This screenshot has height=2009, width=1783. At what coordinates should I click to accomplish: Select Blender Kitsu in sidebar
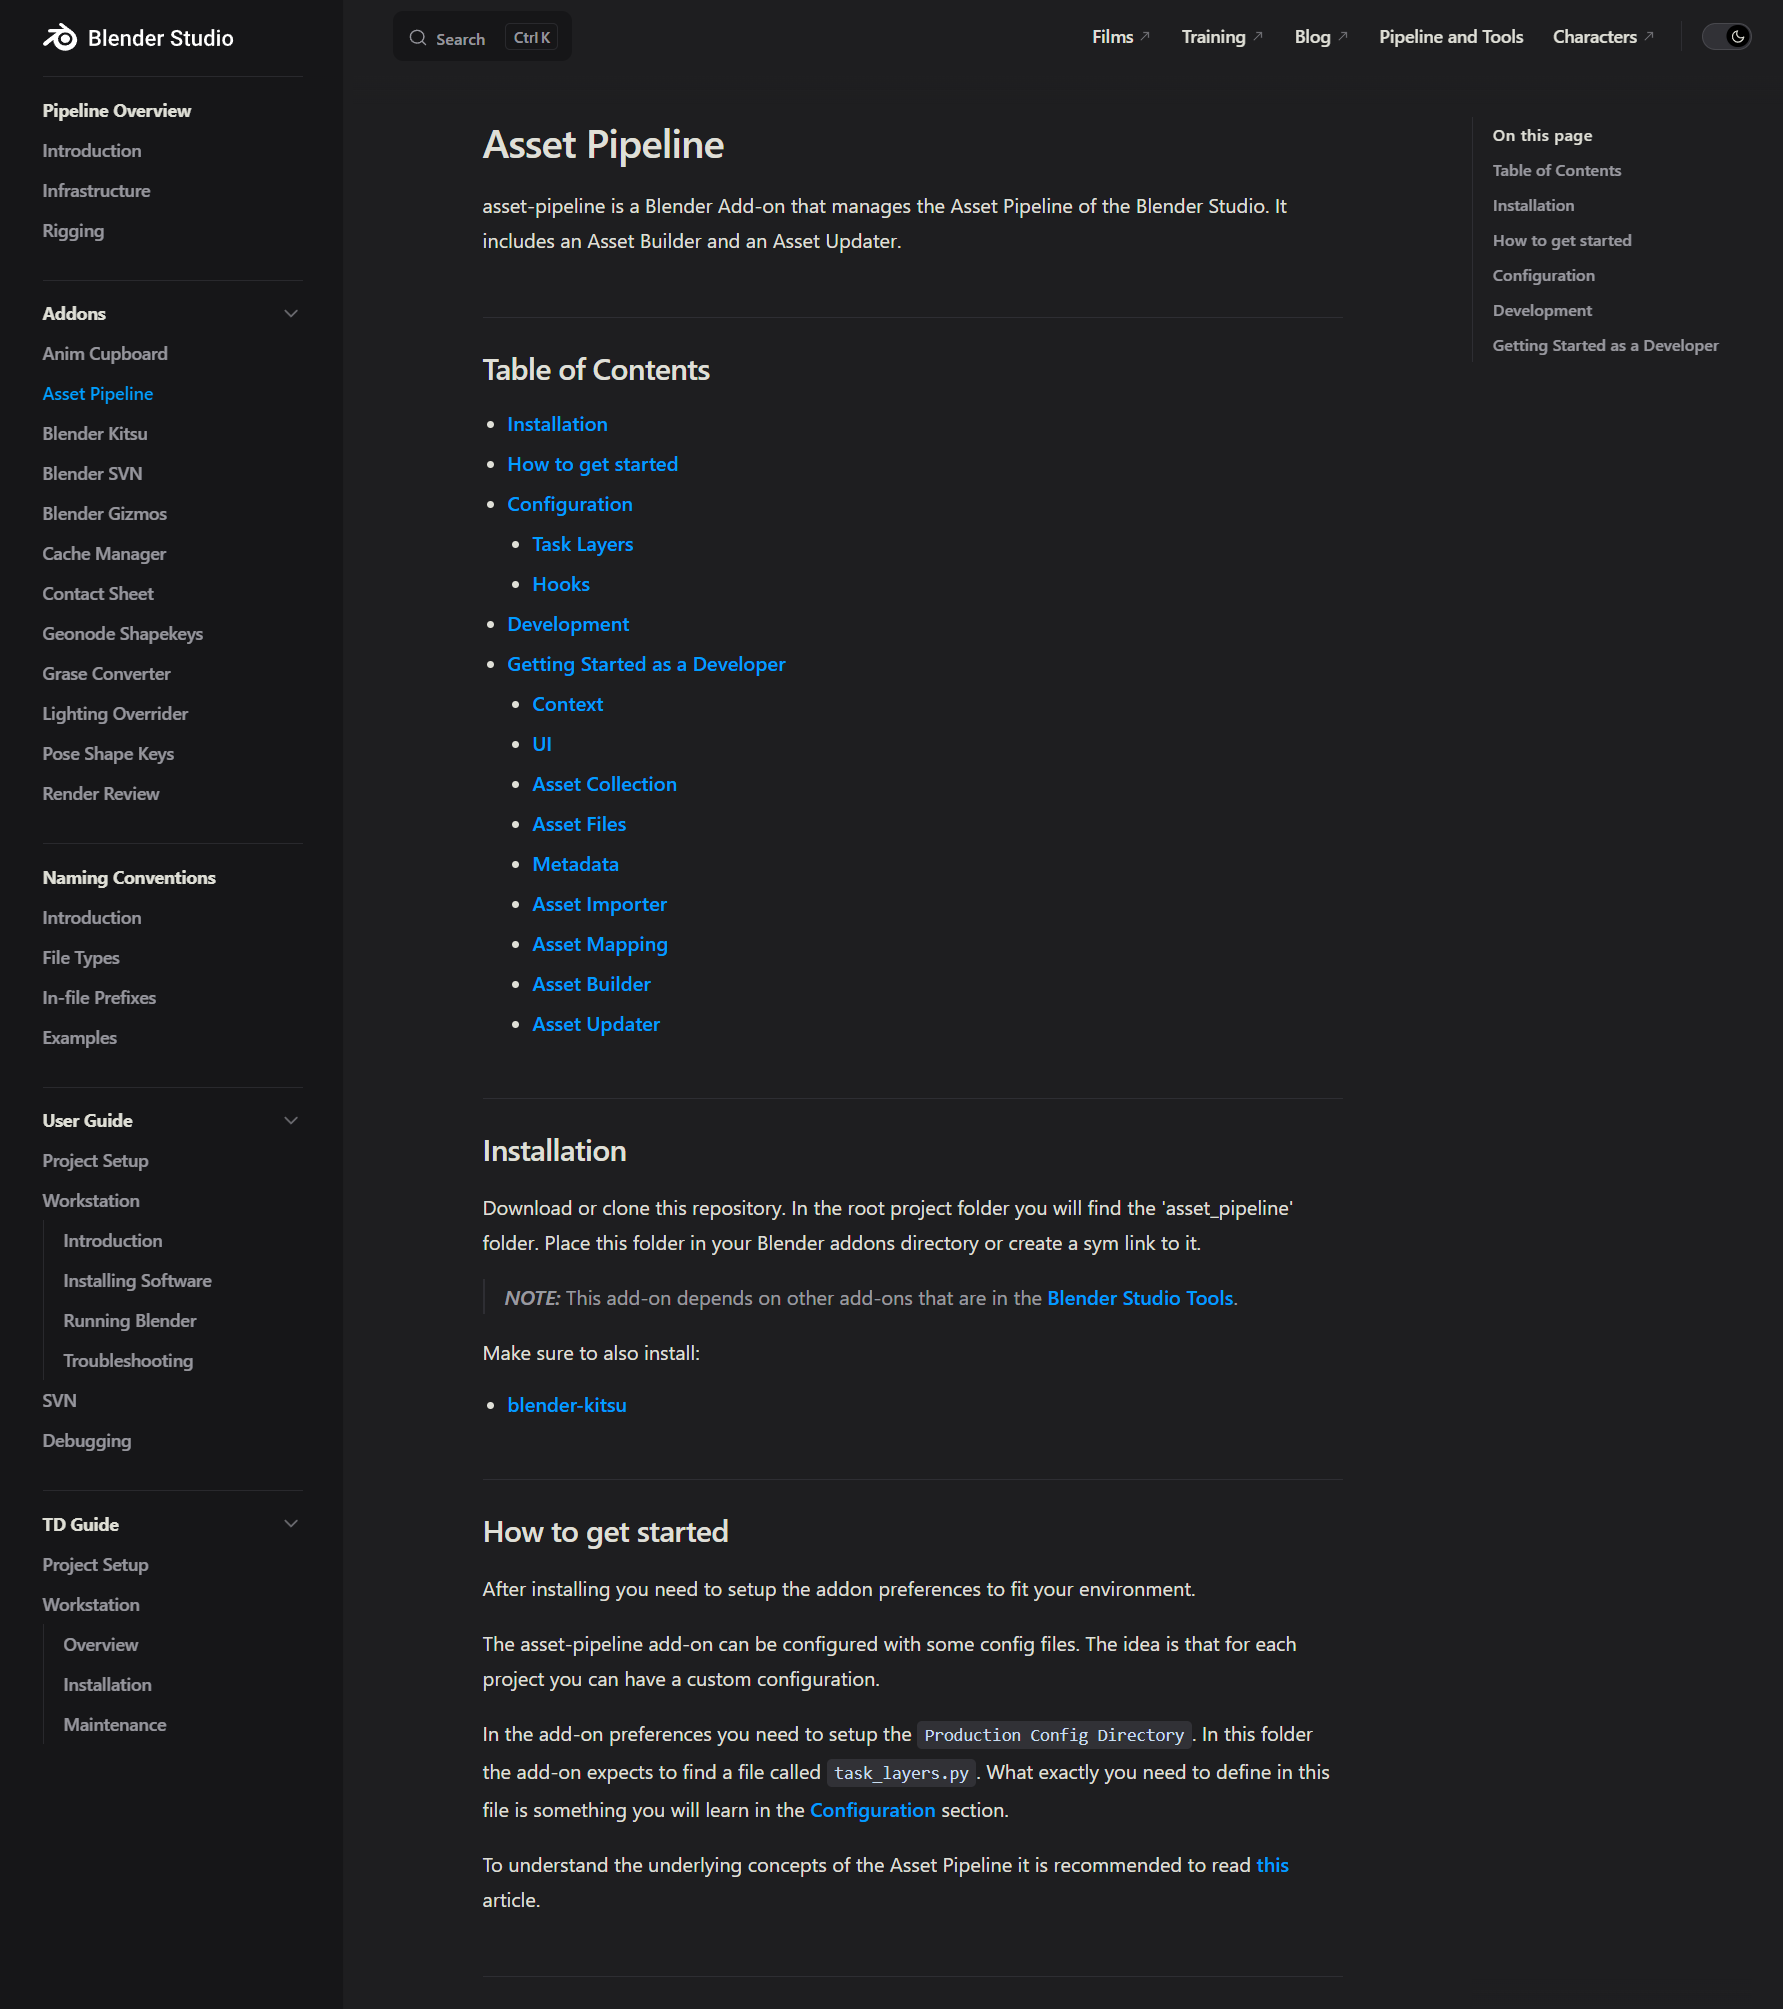click(95, 434)
